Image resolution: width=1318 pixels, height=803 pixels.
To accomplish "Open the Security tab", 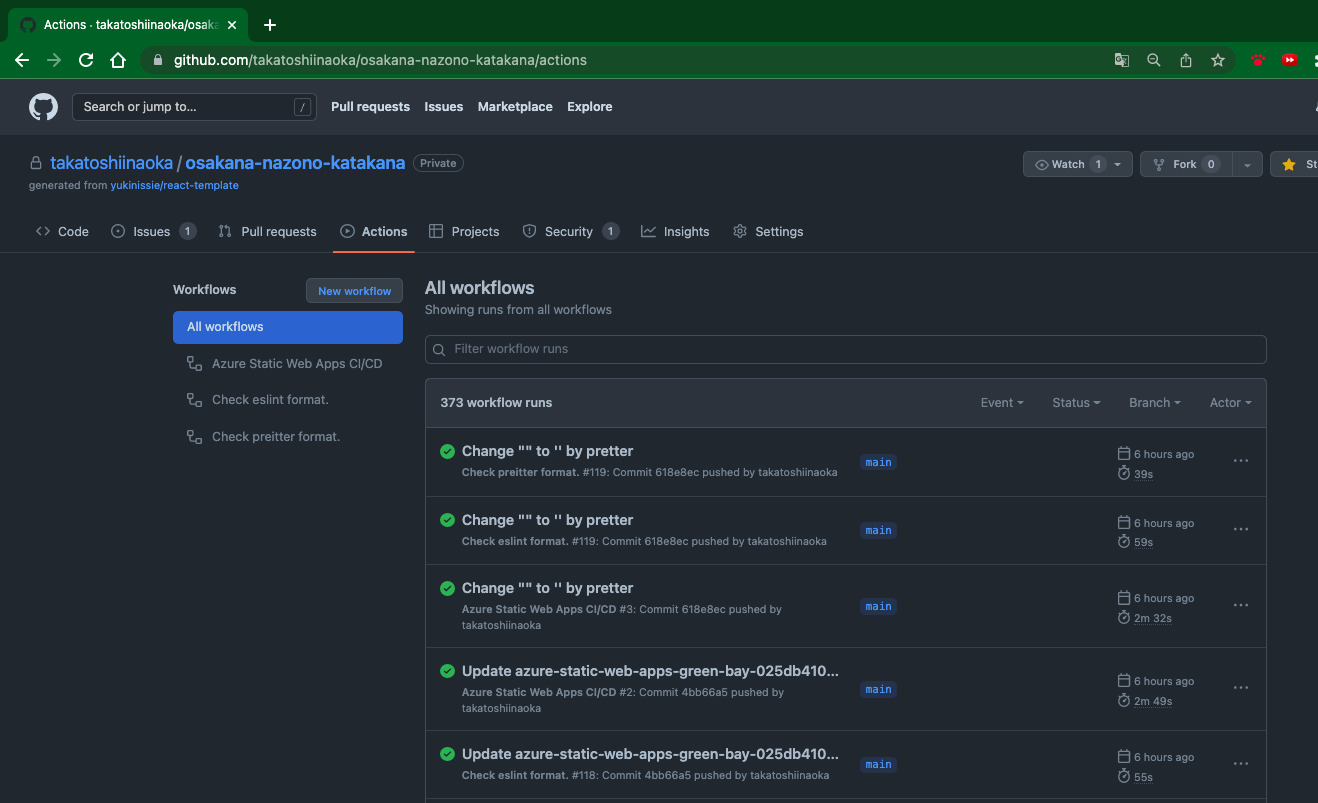I will coord(571,231).
